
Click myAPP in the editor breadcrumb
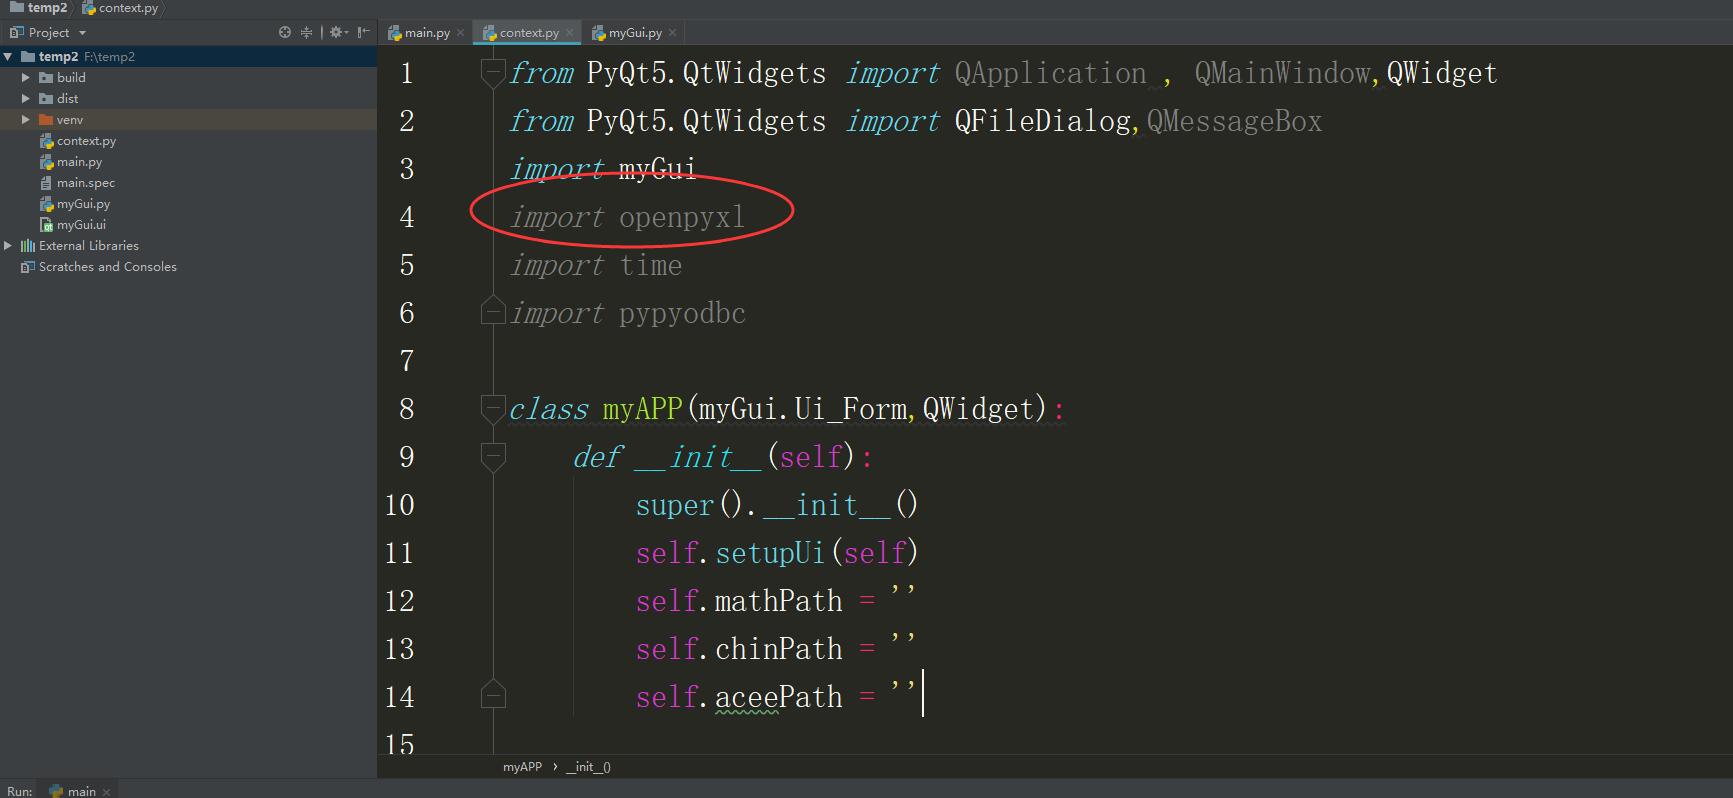pyautogui.click(x=522, y=767)
